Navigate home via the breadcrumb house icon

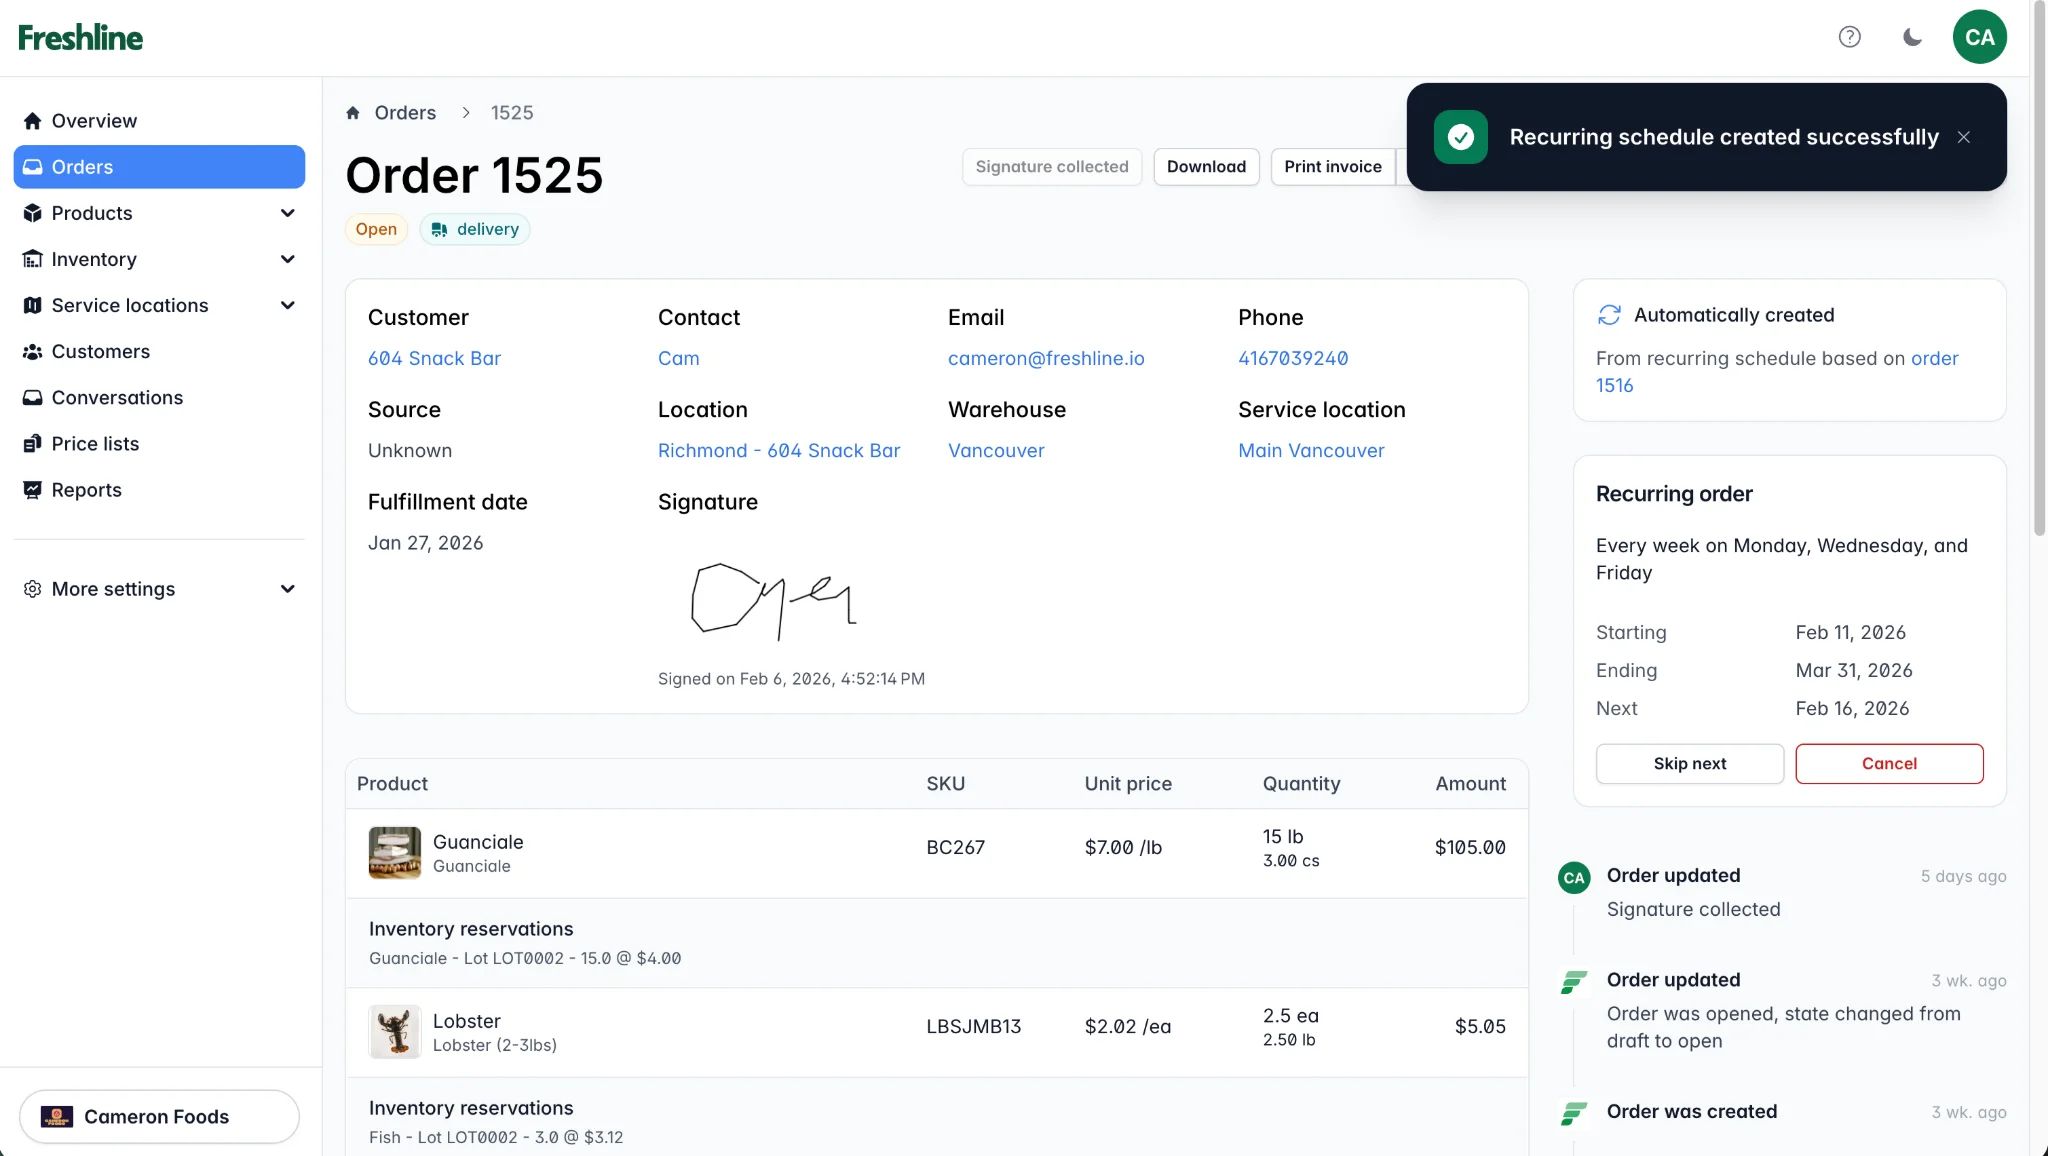(x=354, y=112)
